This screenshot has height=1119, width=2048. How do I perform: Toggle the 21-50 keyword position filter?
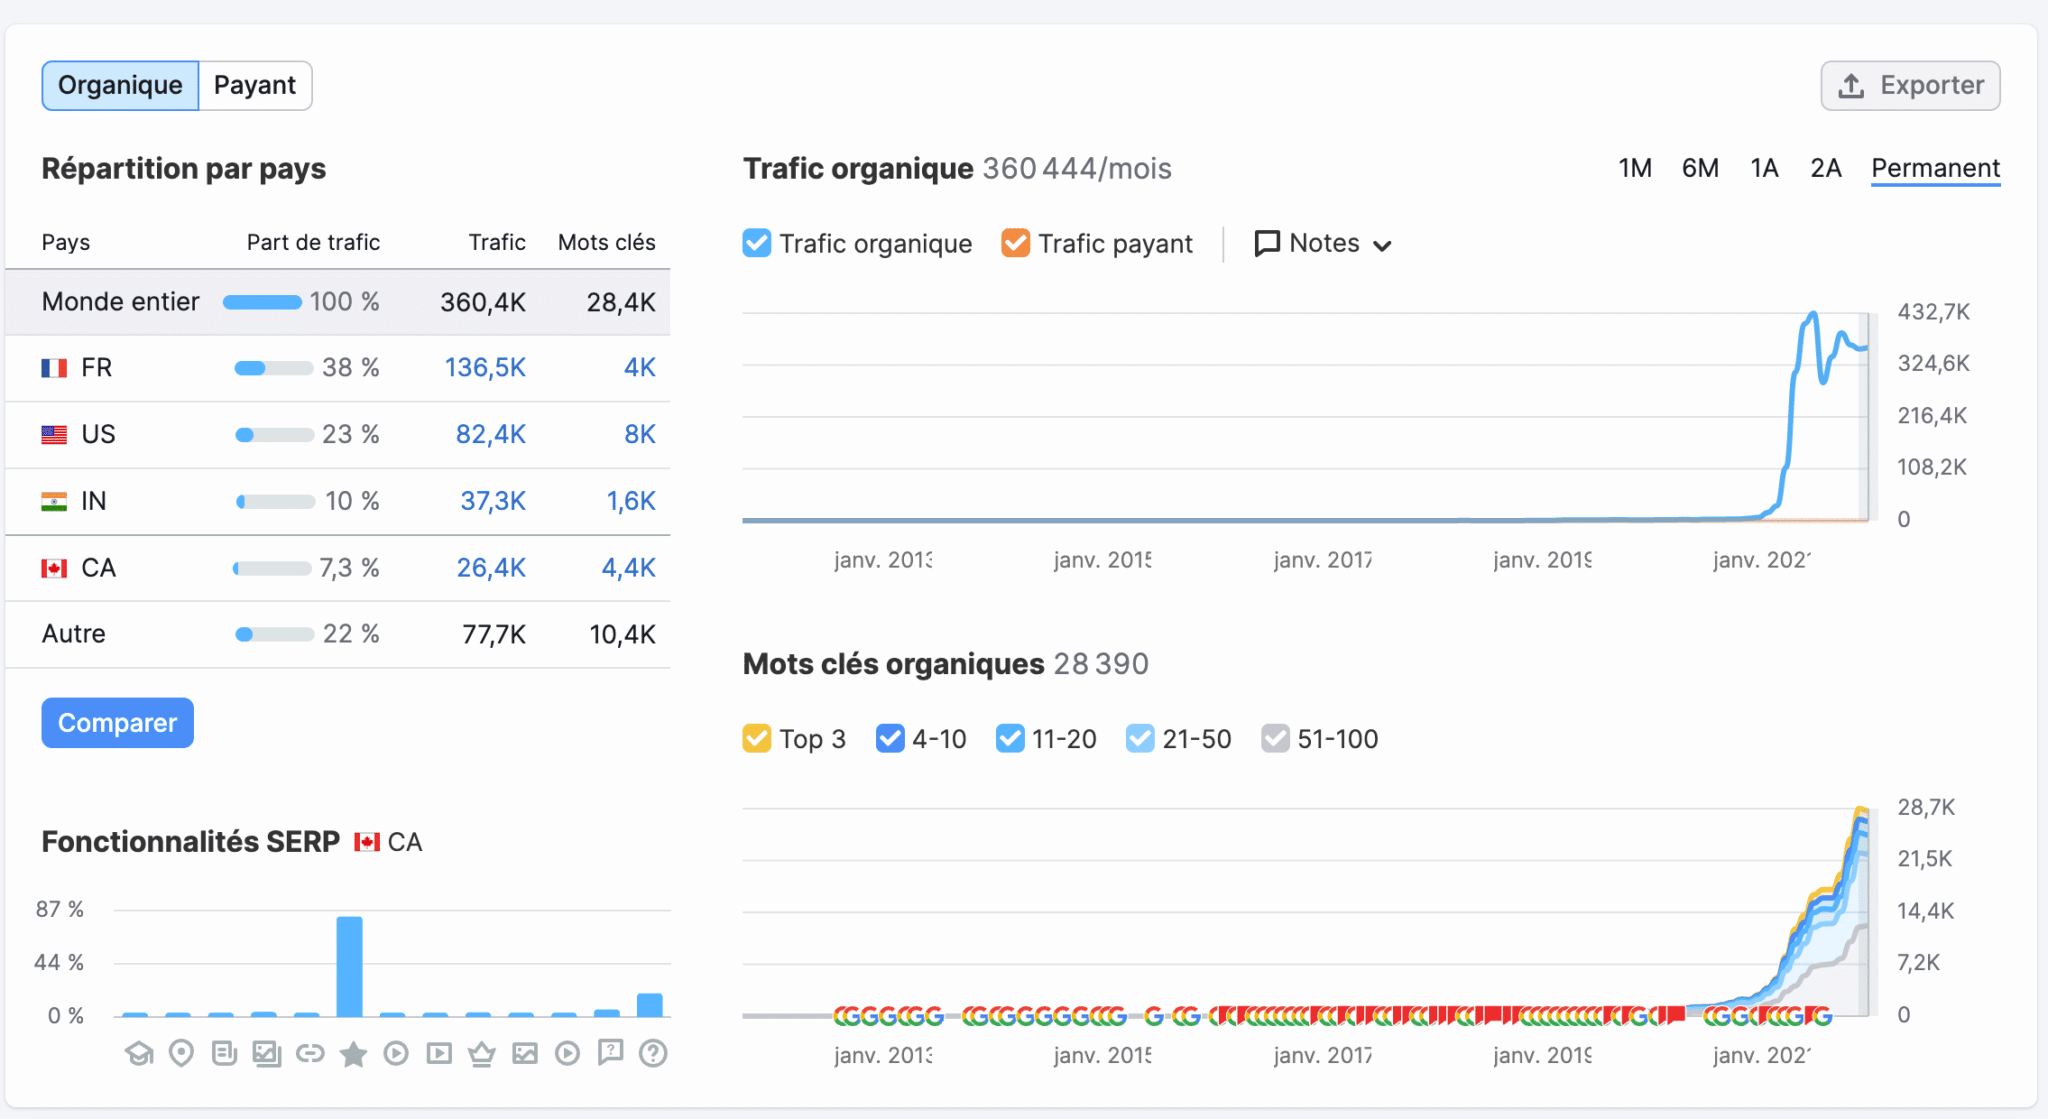tap(1140, 738)
